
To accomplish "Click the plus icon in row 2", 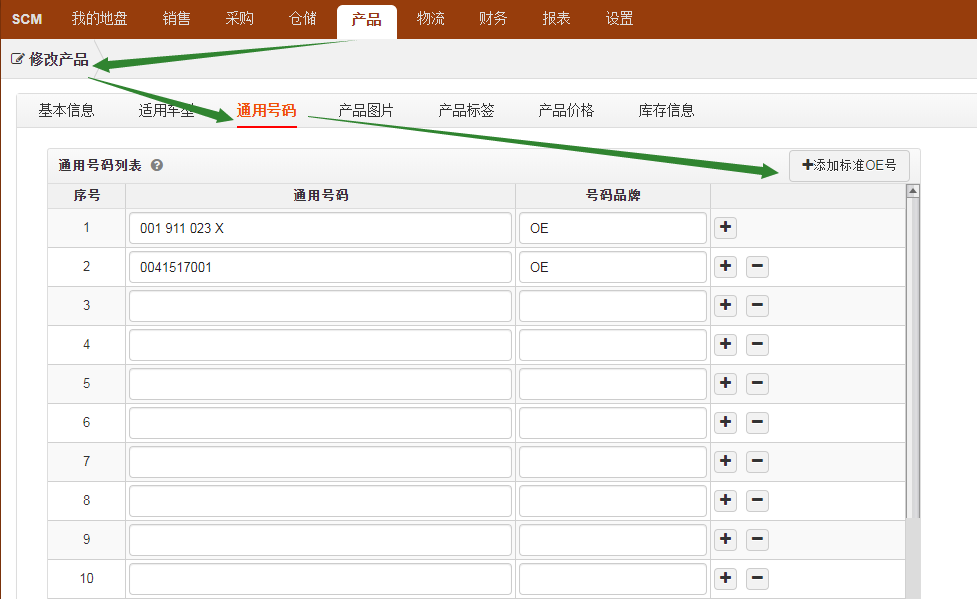I will click(x=725, y=267).
